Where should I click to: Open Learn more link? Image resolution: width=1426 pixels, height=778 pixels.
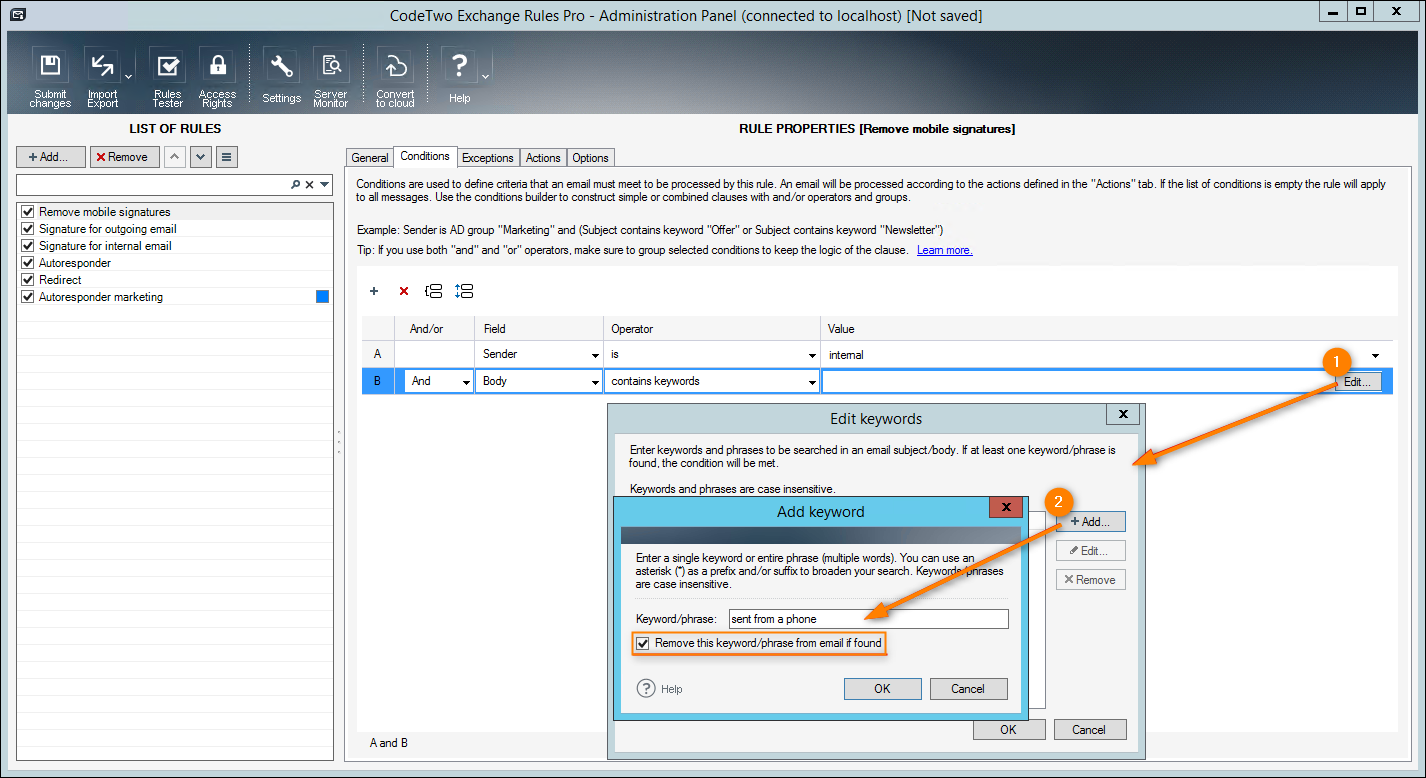[x=945, y=250]
